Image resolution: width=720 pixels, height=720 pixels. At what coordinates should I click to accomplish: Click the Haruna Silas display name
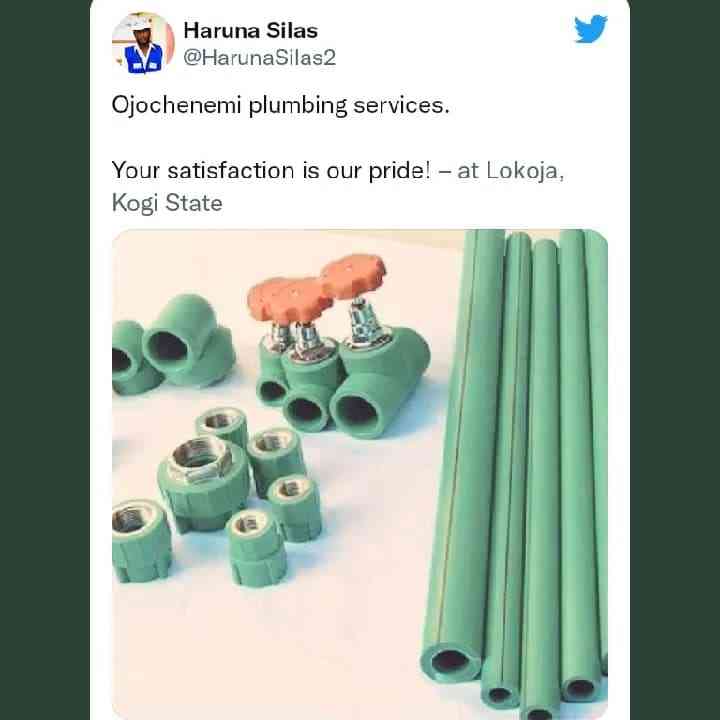250,31
